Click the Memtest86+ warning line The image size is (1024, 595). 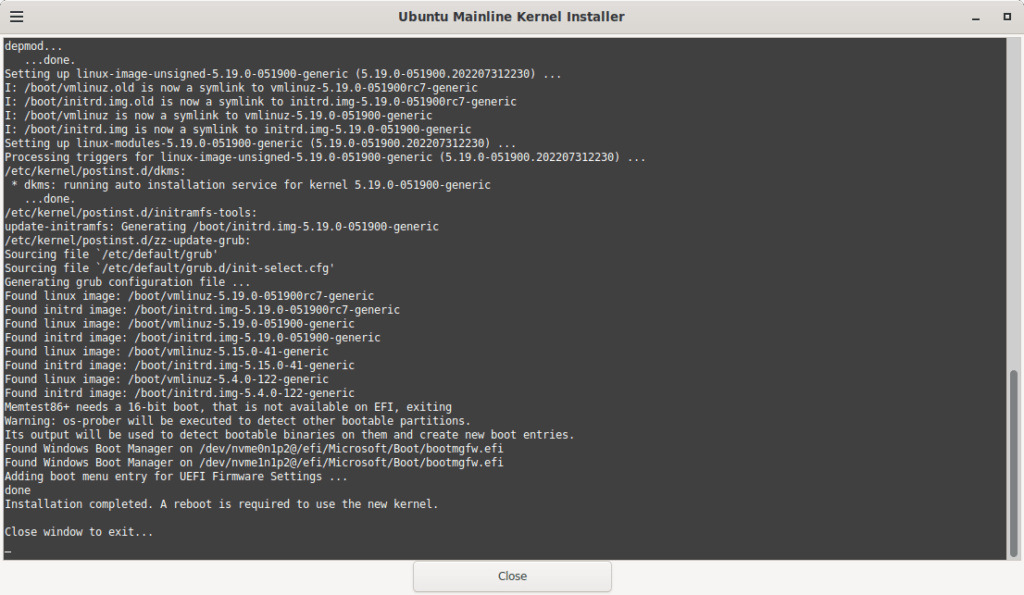[x=228, y=407]
